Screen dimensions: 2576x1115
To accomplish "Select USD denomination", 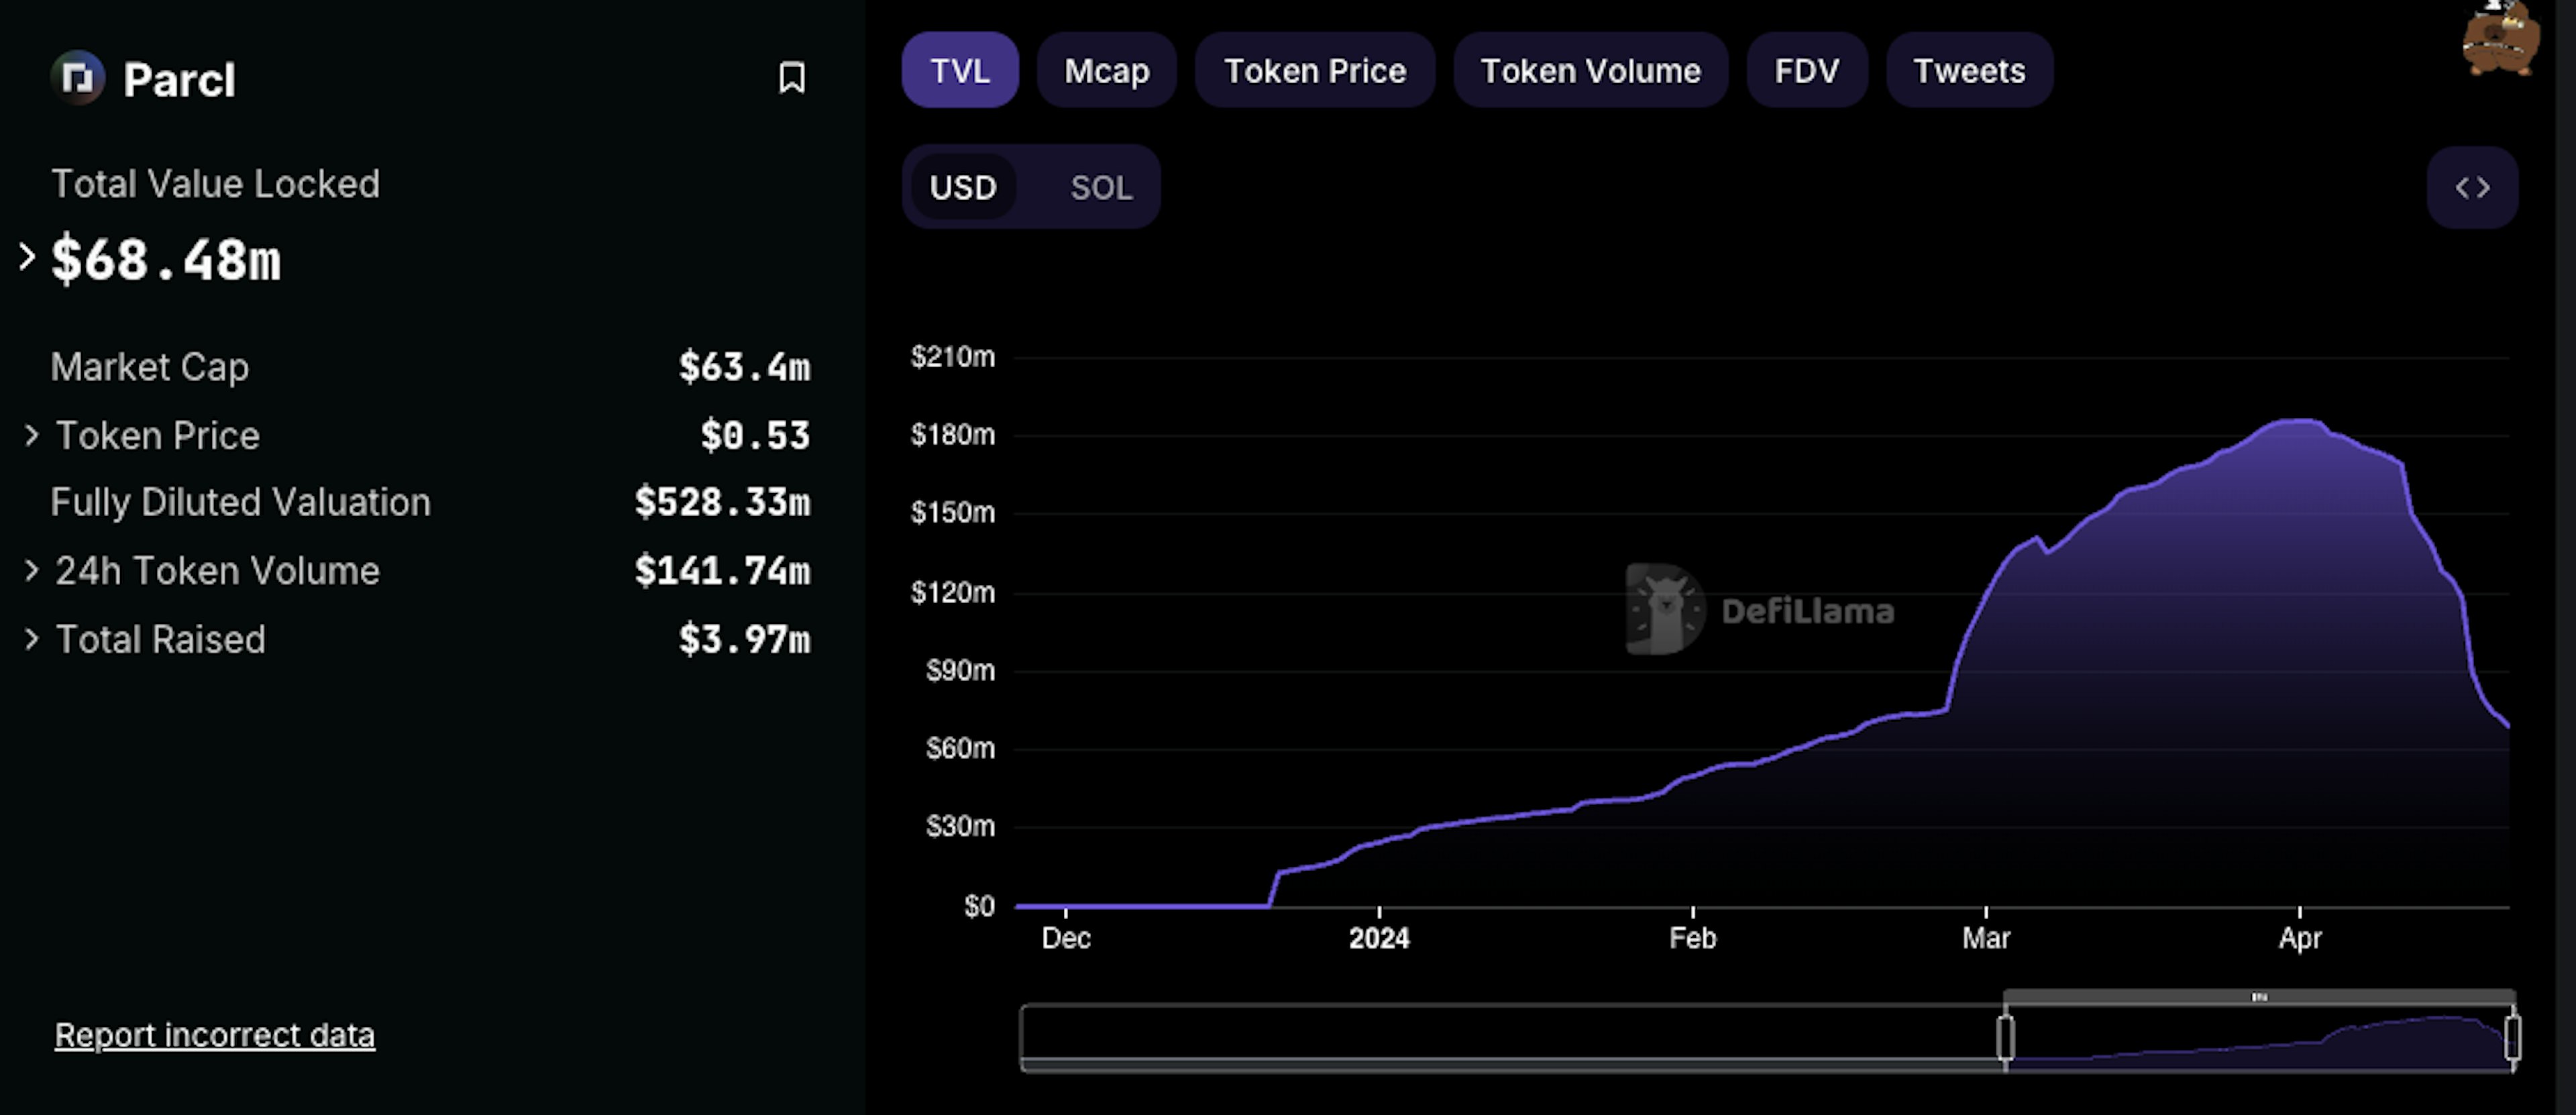I will (x=963, y=187).
